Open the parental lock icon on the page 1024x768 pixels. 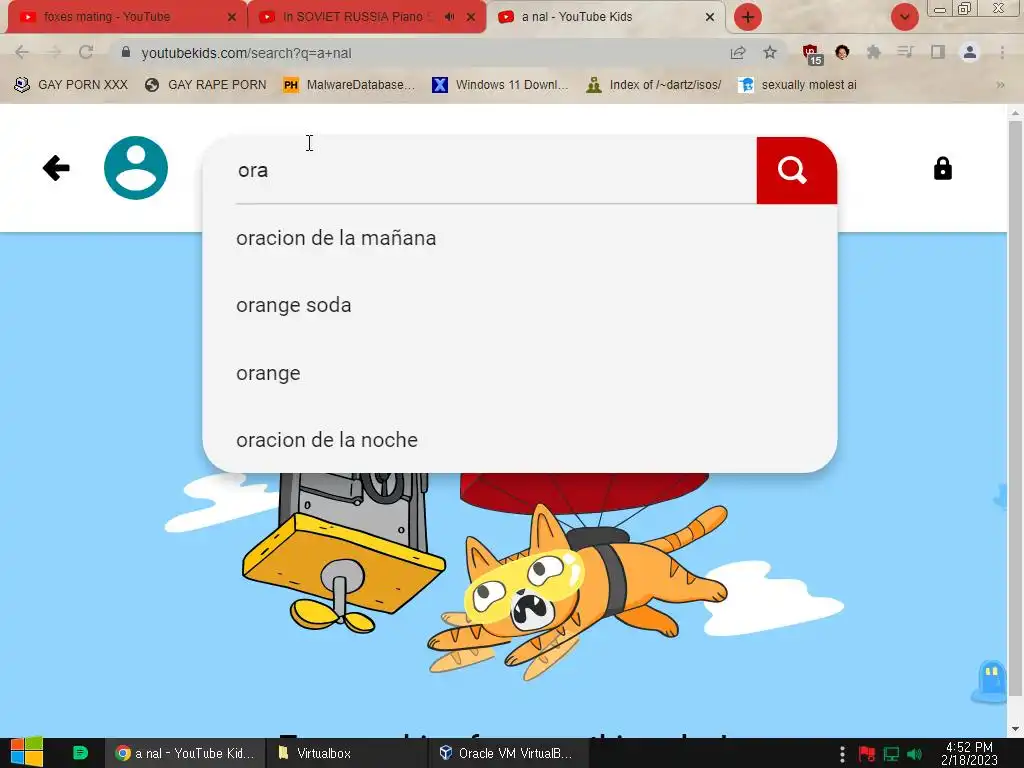coord(942,168)
